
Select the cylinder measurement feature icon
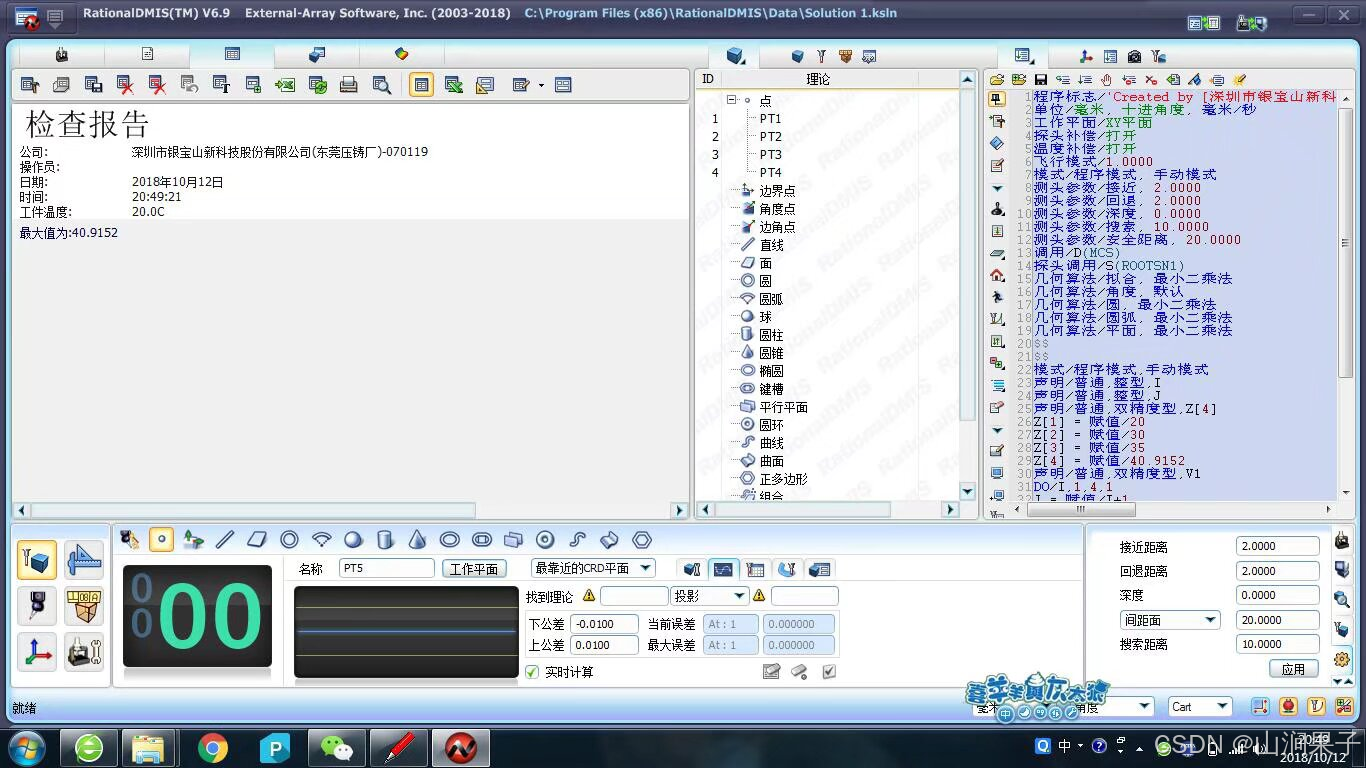click(385, 539)
